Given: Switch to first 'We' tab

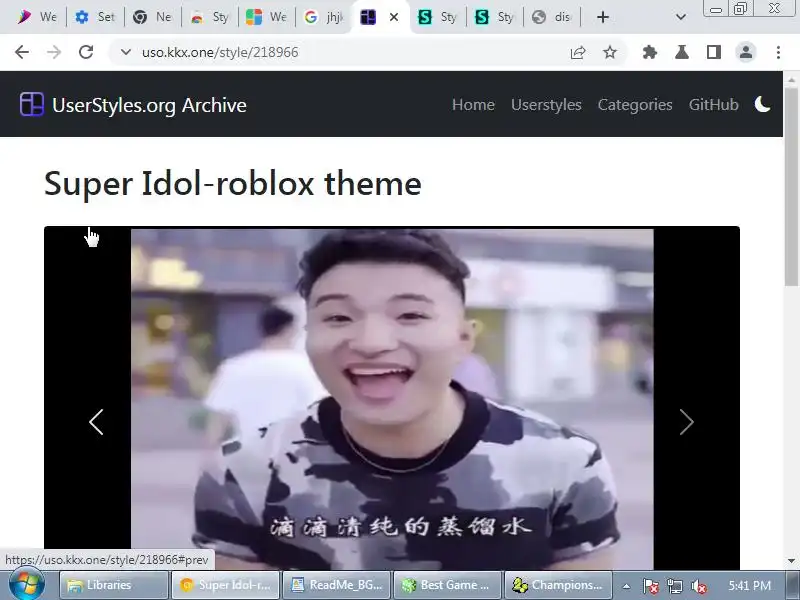Looking at the screenshot, I should click(37, 17).
